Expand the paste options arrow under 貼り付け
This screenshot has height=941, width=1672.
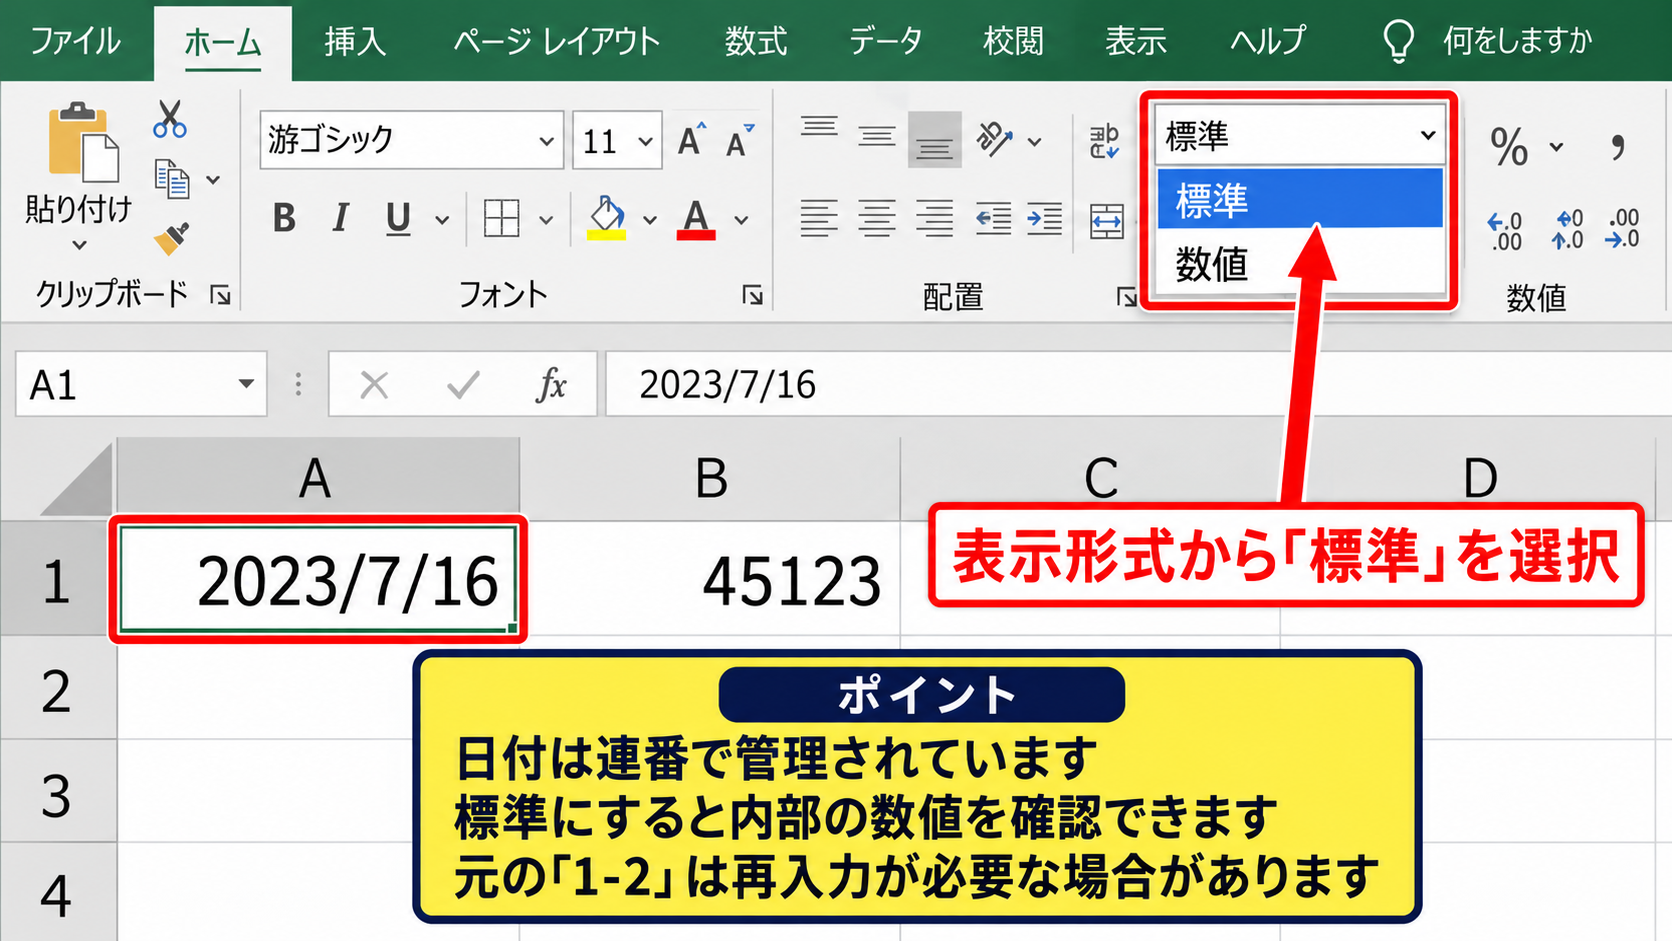80,245
